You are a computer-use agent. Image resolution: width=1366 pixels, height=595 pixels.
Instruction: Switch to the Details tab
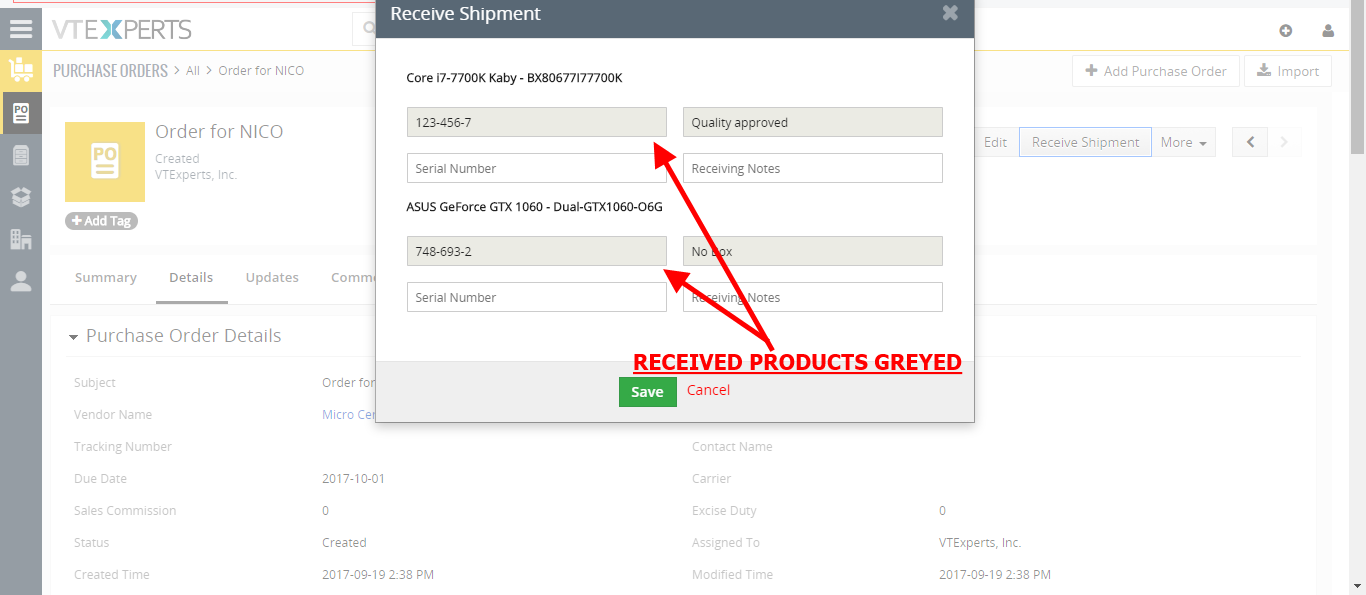click(x=191, y=277)
